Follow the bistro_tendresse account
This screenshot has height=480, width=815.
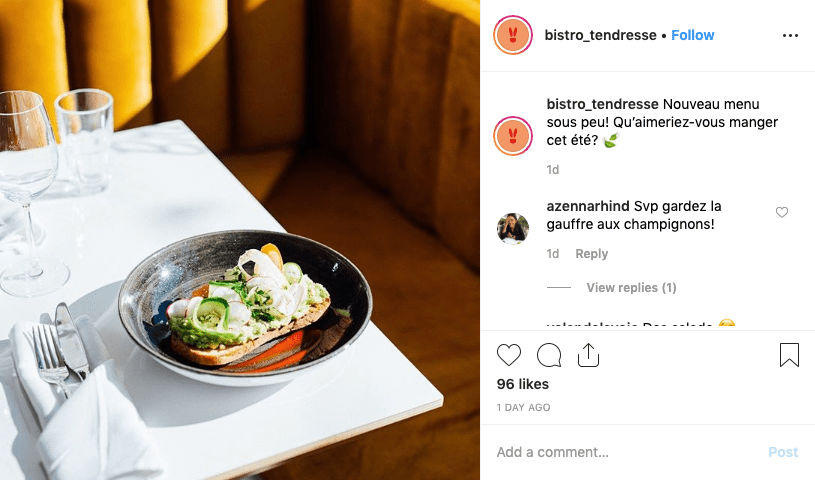pos(692,35)
